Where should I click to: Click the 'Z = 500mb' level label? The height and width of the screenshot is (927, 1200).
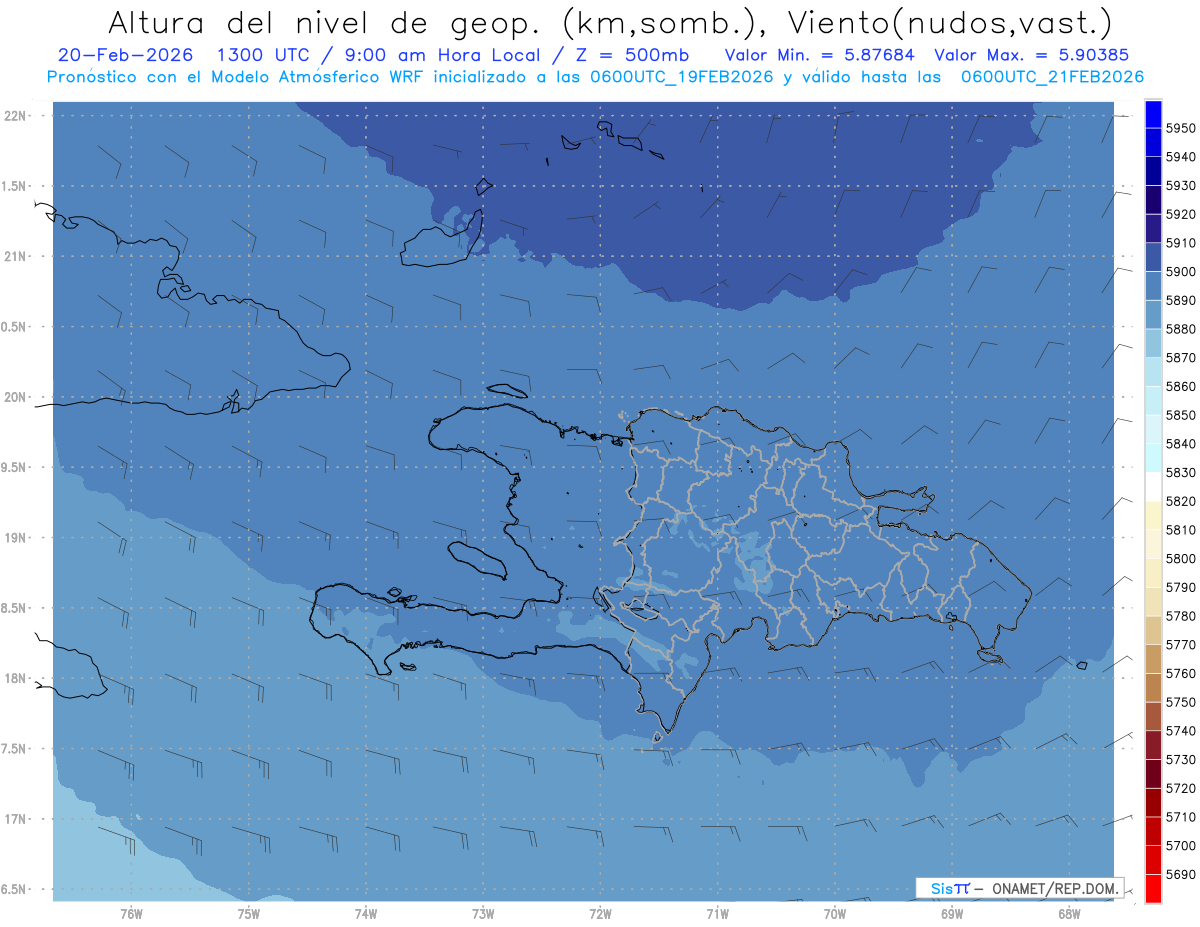click(630, 55)
